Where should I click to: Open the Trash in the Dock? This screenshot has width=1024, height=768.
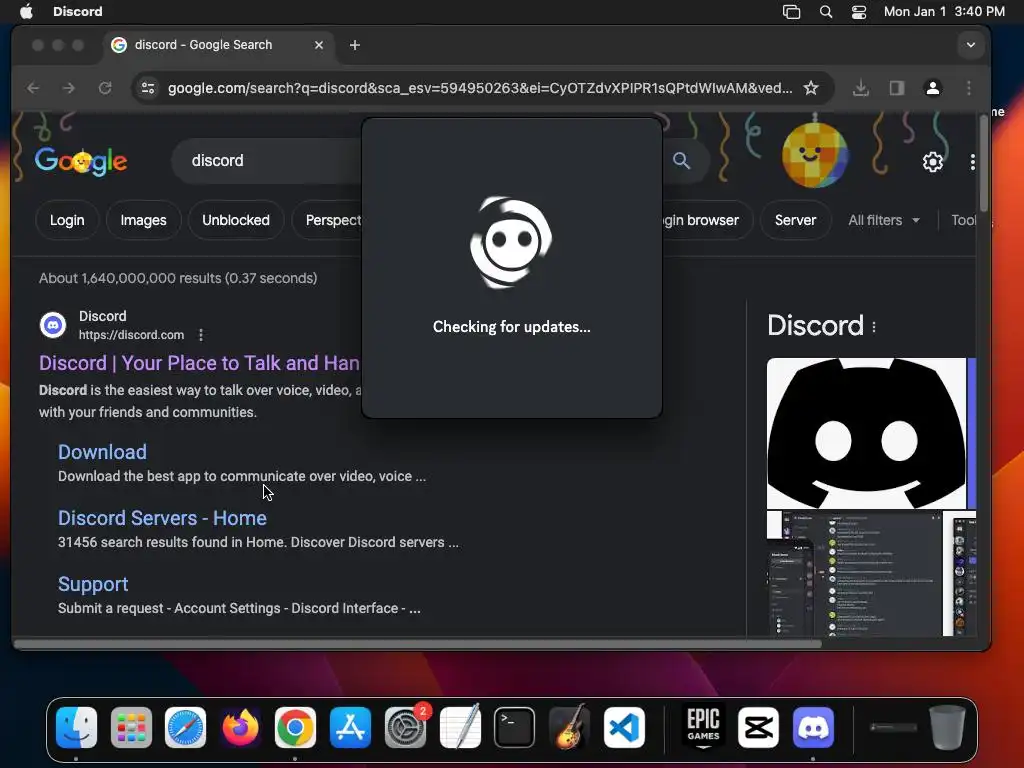pos(947,727)
